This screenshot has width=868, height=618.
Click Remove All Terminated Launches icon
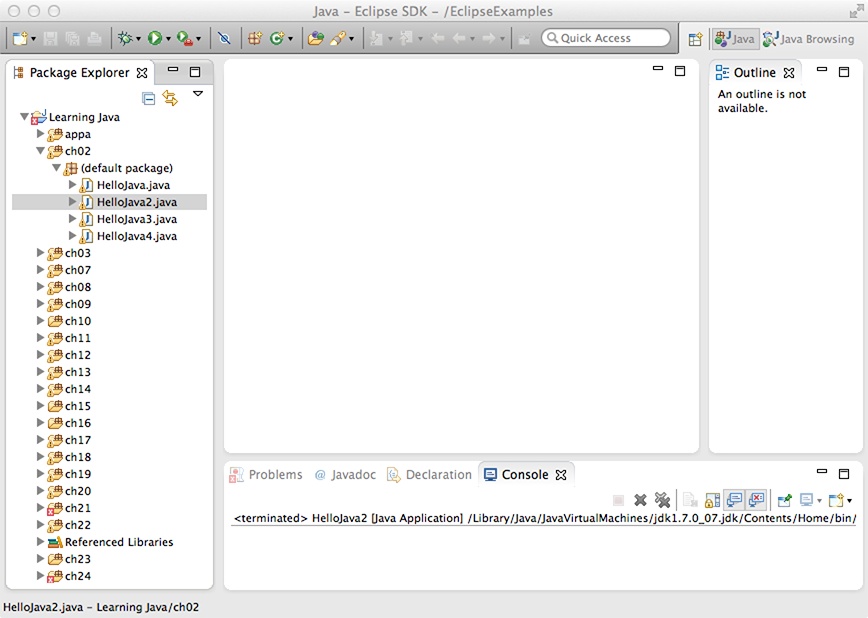(x=663, y=500)
